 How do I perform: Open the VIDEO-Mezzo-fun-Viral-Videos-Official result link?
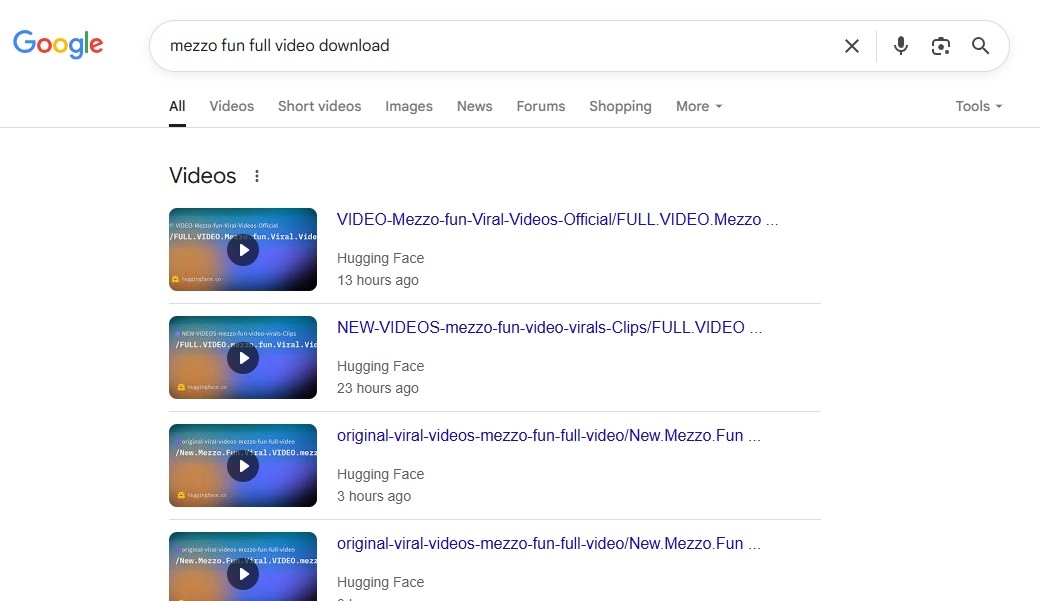[556, 219]
